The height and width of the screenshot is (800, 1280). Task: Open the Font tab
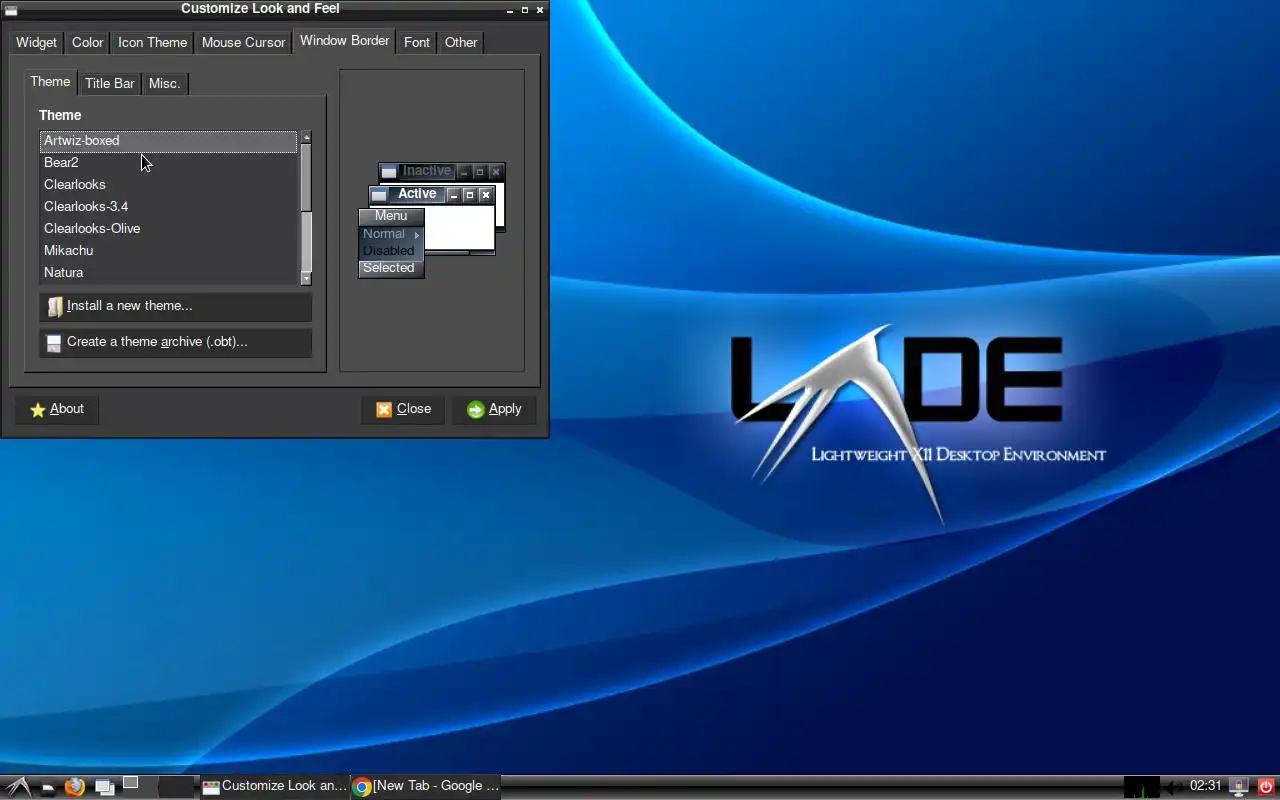click(417, 42)
